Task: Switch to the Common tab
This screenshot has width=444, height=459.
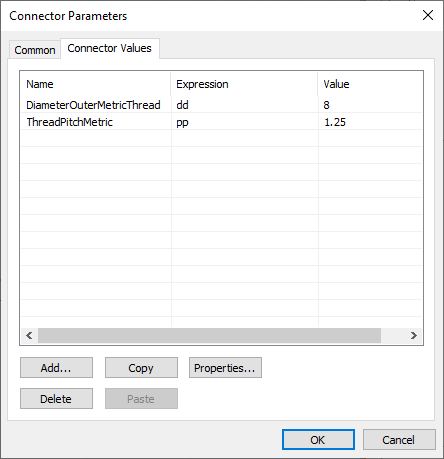Action: (35, 50)
